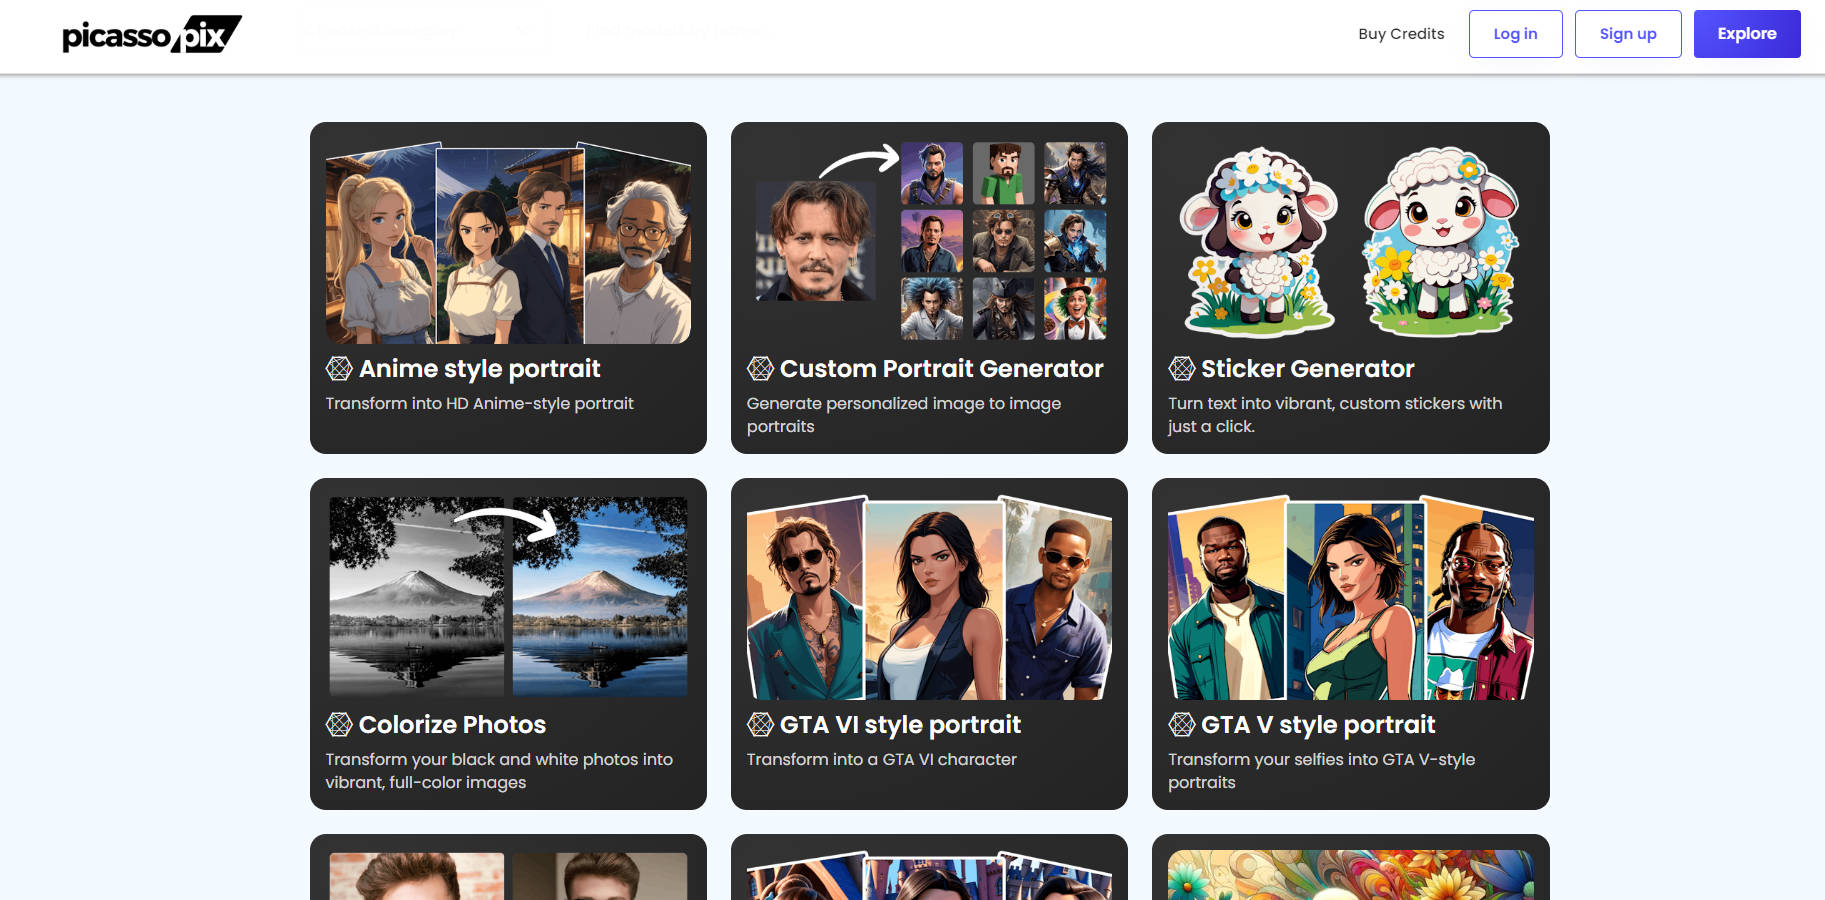Open the Sticker Generator title link
The image size is (1825, 900).
coord(1307,369)
